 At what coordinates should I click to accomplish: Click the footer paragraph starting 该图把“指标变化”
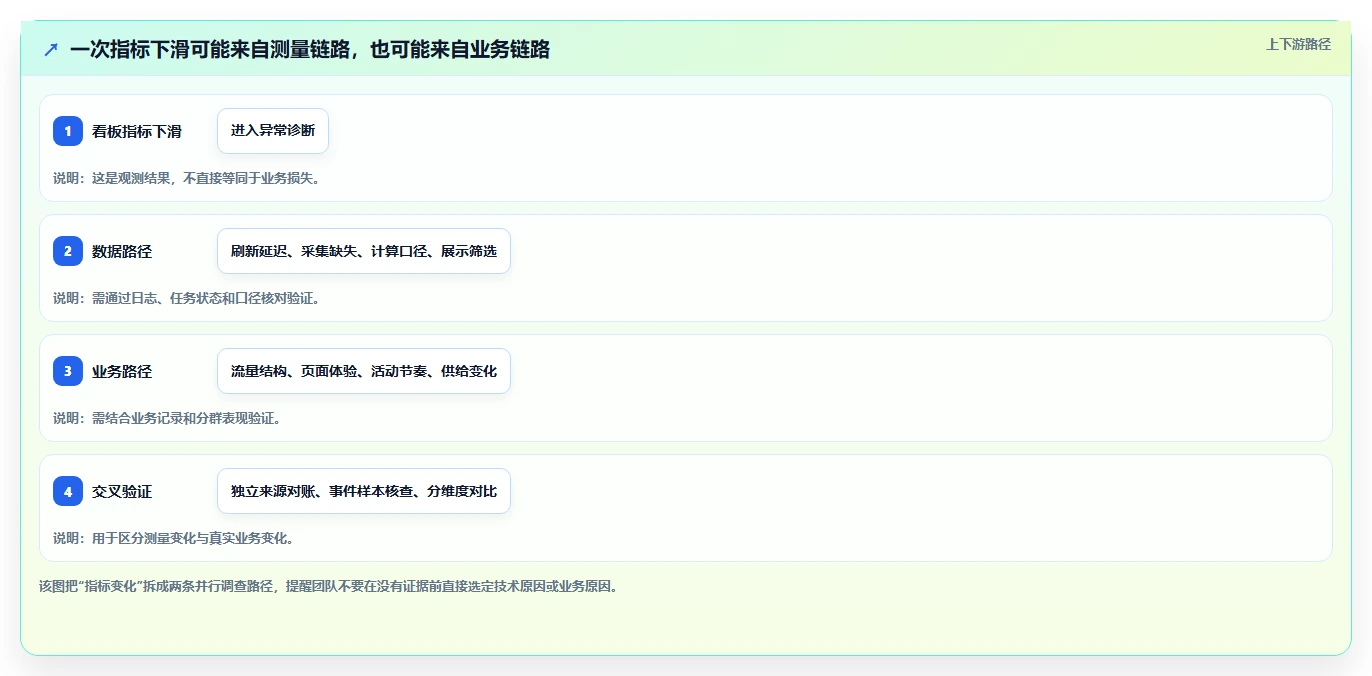point(328,586)
